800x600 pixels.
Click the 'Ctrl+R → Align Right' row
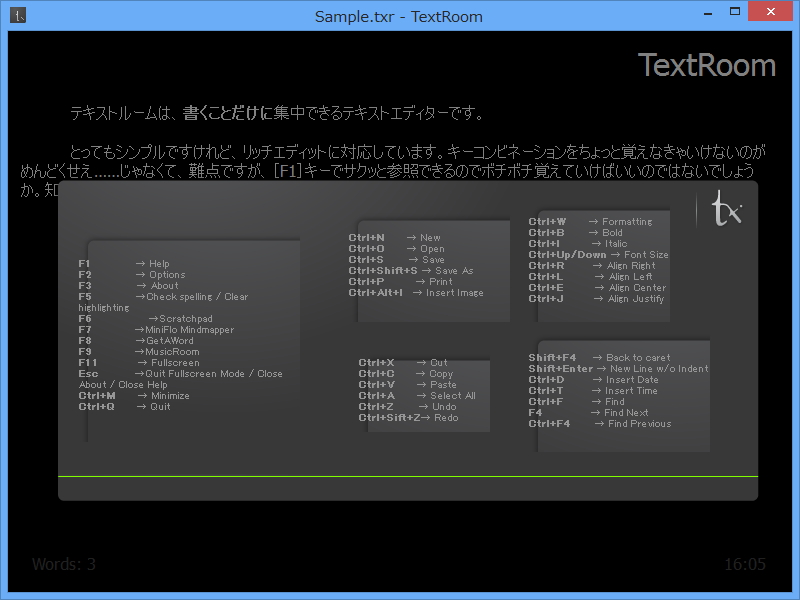pos(592,265)
